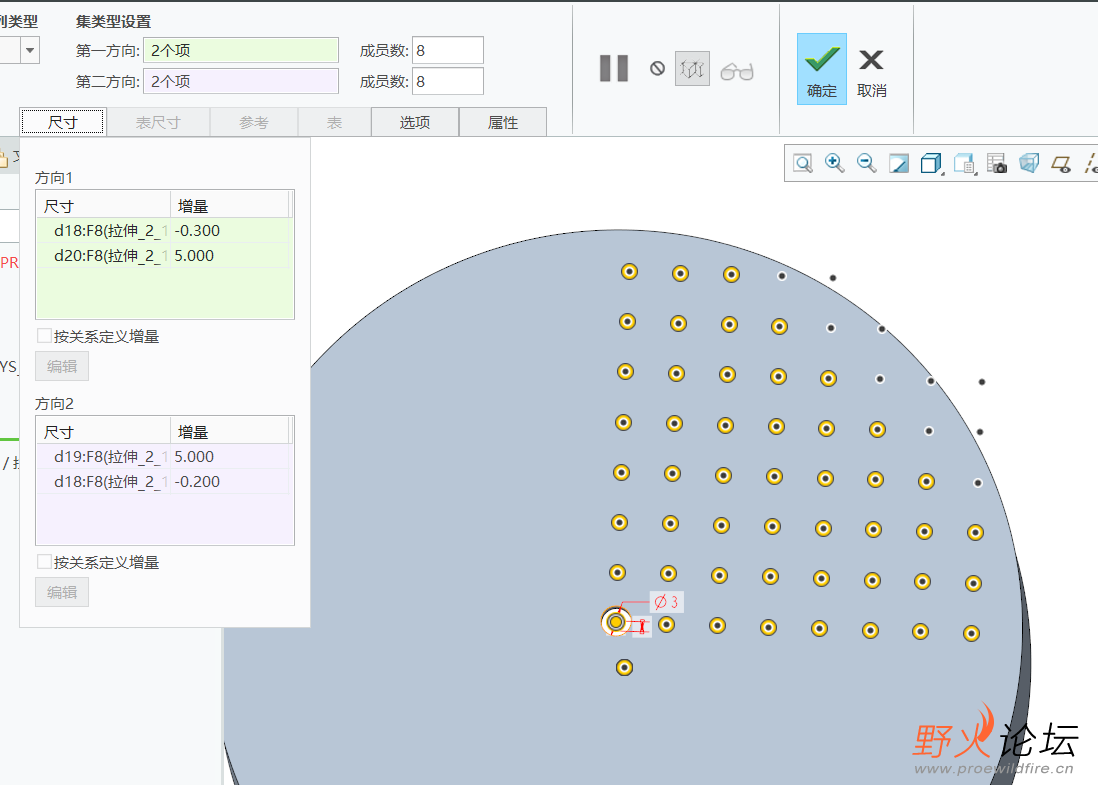
Task: Open the 参考 tab
Action: tap(253, 123)
